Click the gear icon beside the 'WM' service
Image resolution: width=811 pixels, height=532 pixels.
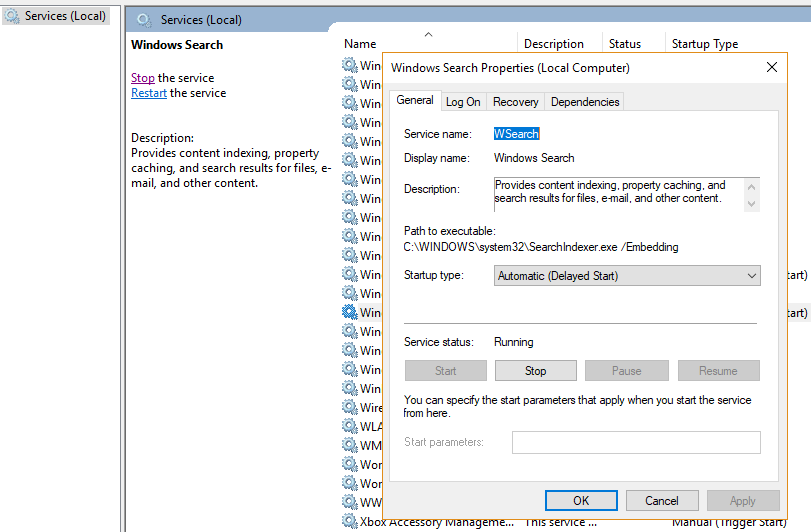coord(350,445)
